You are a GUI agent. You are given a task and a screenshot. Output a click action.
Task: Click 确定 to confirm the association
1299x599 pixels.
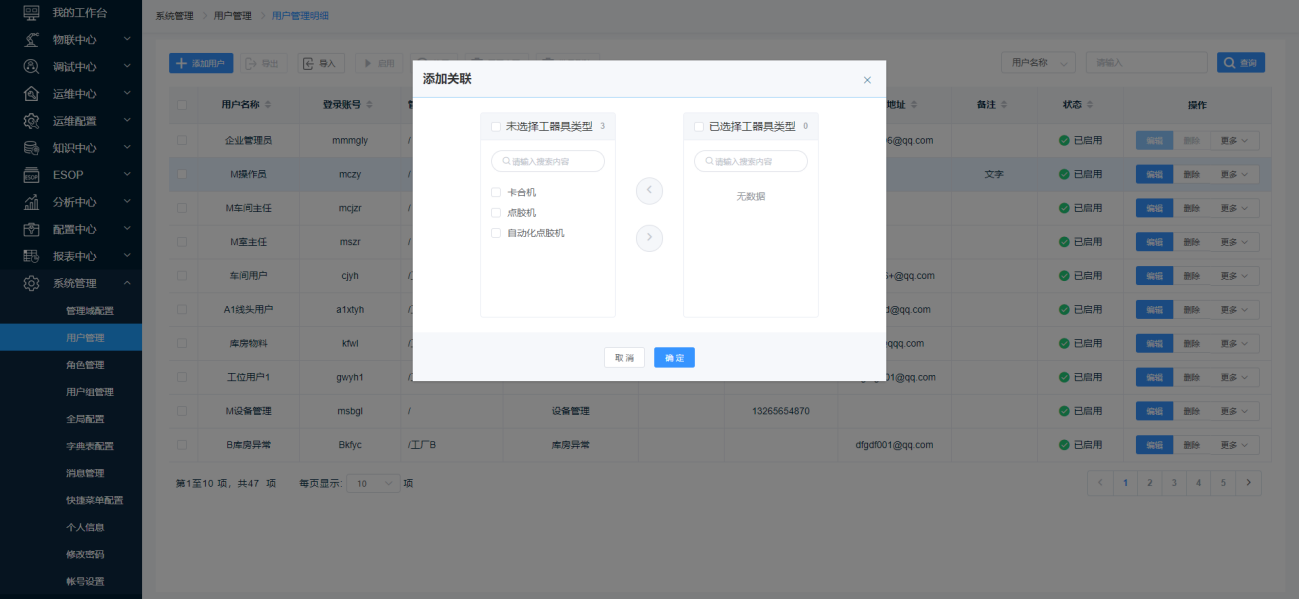coord(674,358)
